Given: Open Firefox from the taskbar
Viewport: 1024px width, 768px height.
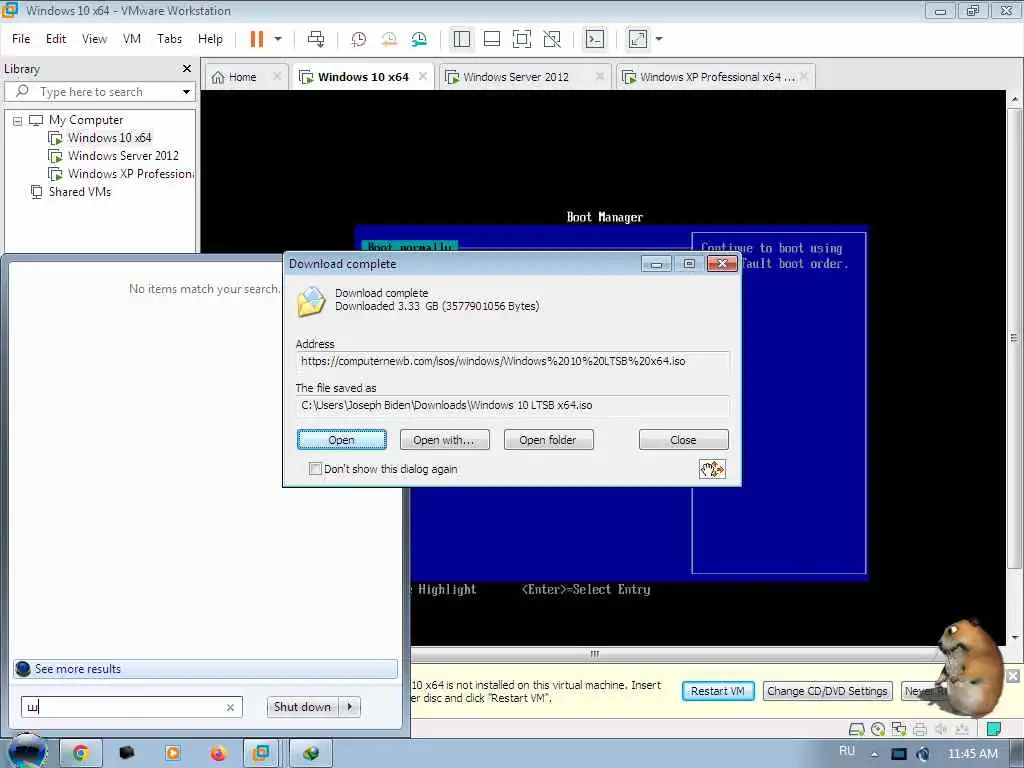Looking at the screenshot, I should click(x=218, y=753).
